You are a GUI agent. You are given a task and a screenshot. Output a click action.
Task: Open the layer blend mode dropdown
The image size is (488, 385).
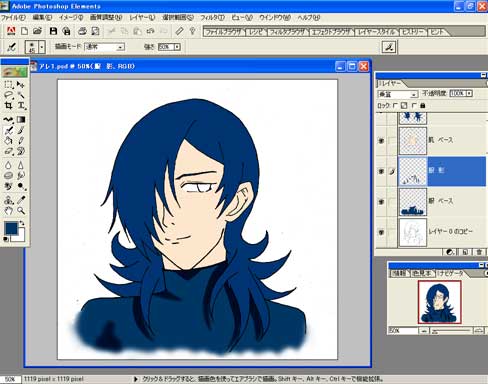click(x=397, y=94)
